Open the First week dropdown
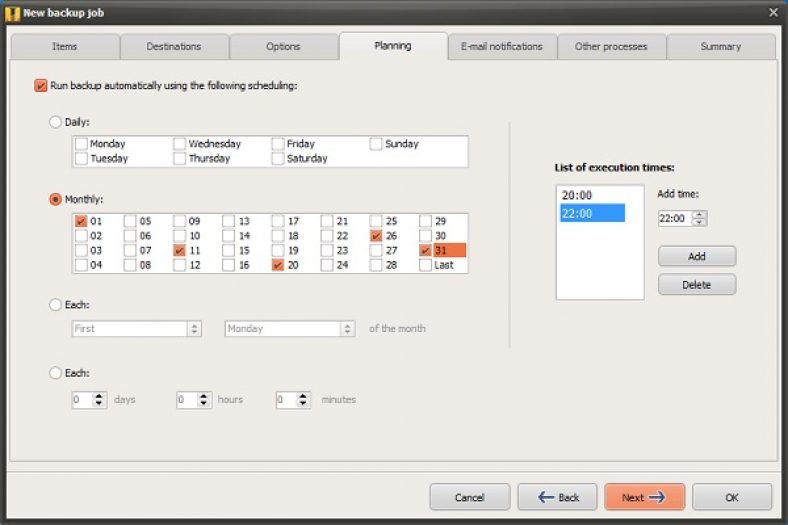The width and height of the screenshot is (788, 525). click(137, 329)
